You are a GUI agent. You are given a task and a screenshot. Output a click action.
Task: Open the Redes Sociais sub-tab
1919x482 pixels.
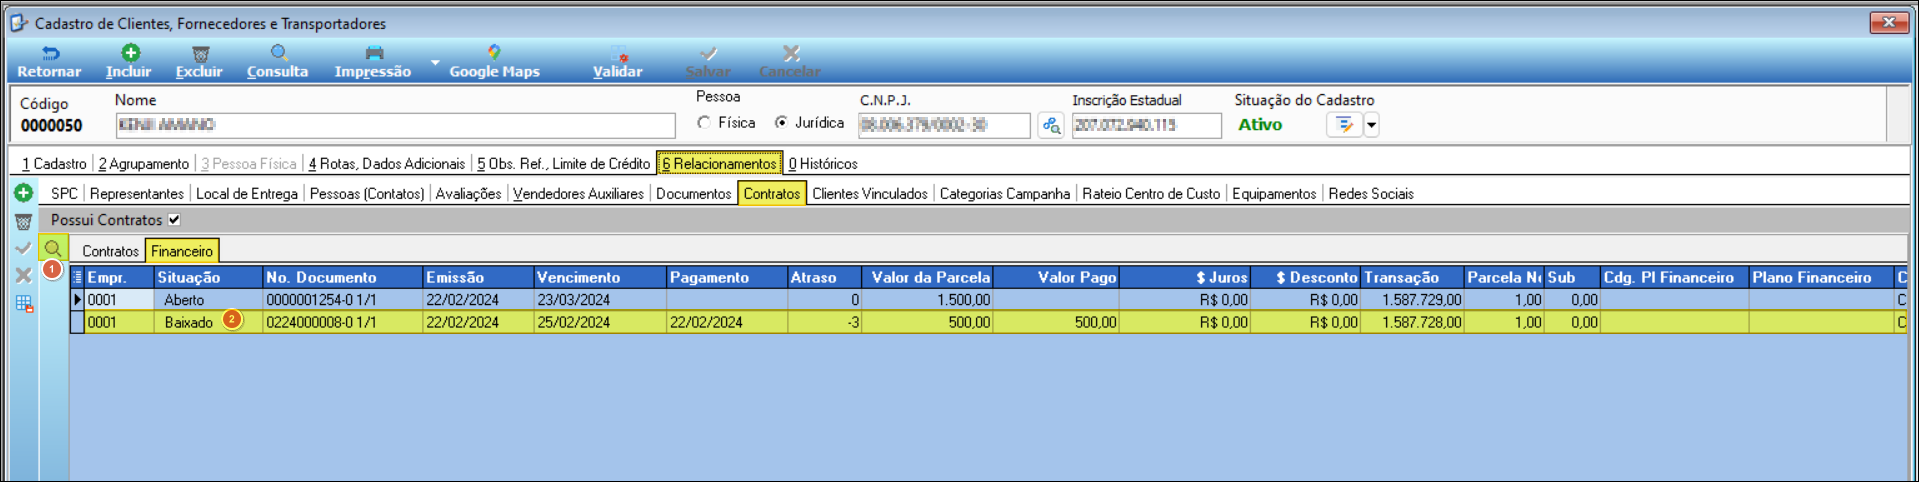tap(1371, 194)
